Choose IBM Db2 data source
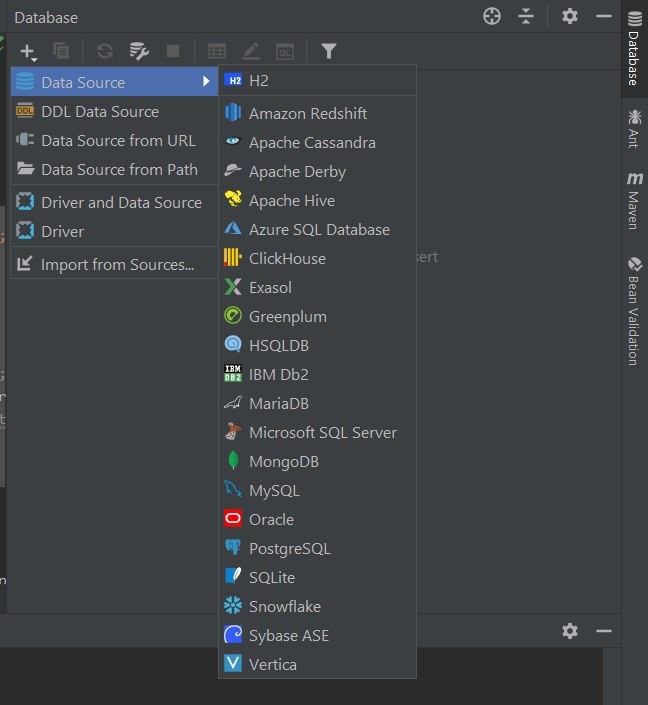The width and height of the screenshot is (648, 705). coord(317,375)
